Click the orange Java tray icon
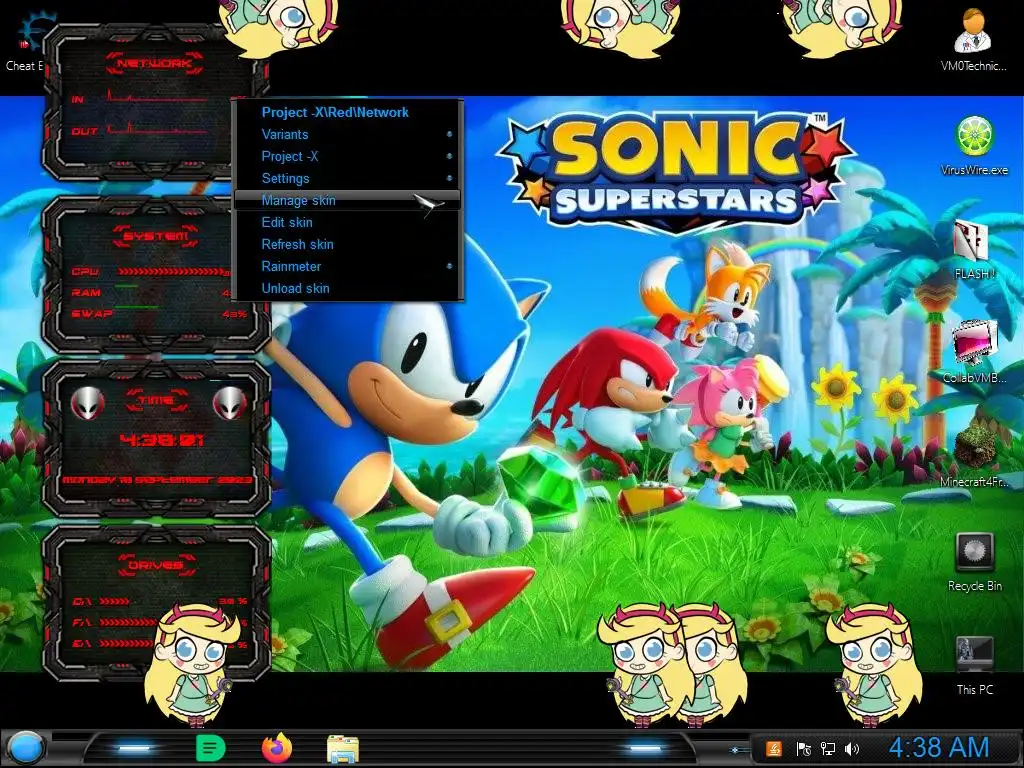The width and height of the screenshot is (1024, 768). click(774, 748)
